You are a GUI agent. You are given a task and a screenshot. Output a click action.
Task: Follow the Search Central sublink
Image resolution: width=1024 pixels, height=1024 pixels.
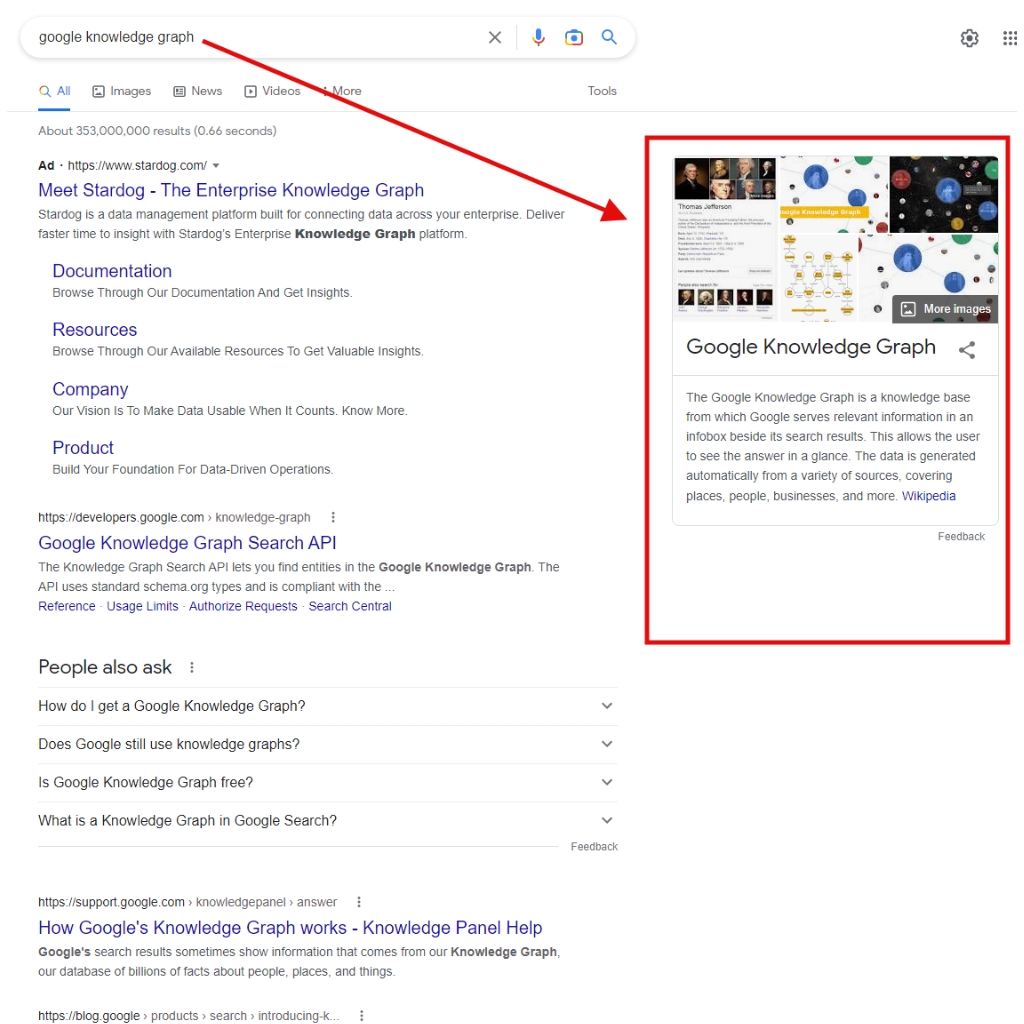[350, 606]
